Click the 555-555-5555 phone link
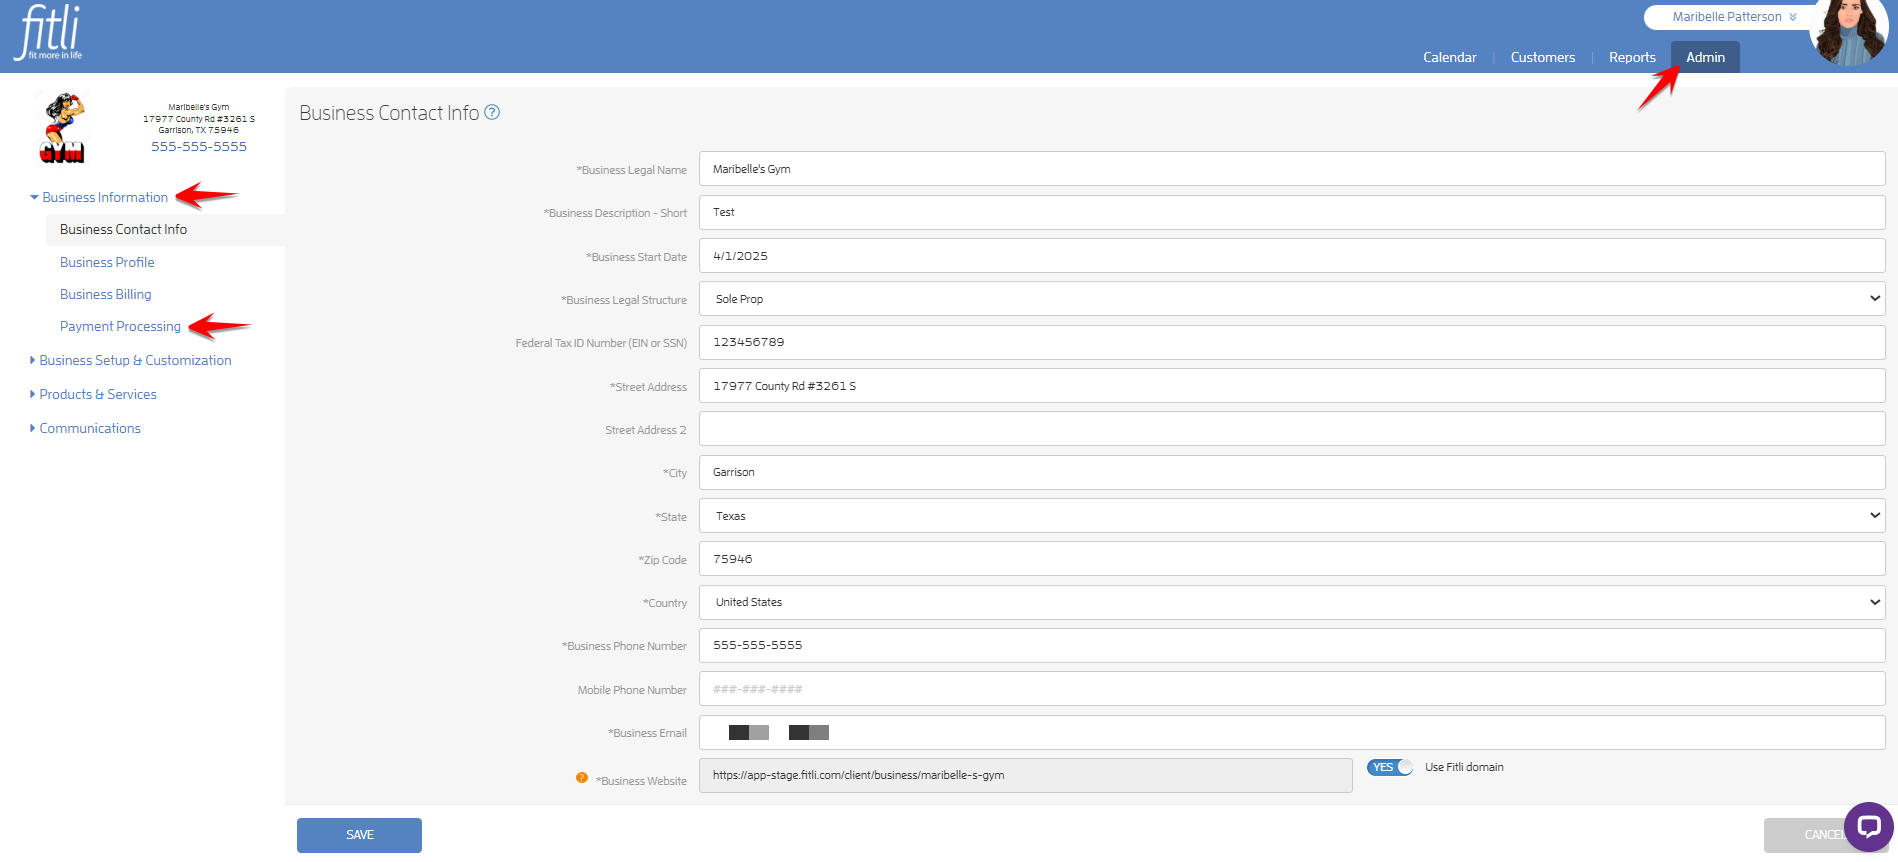Viewport: 1898px width, 862px height. 199,146
